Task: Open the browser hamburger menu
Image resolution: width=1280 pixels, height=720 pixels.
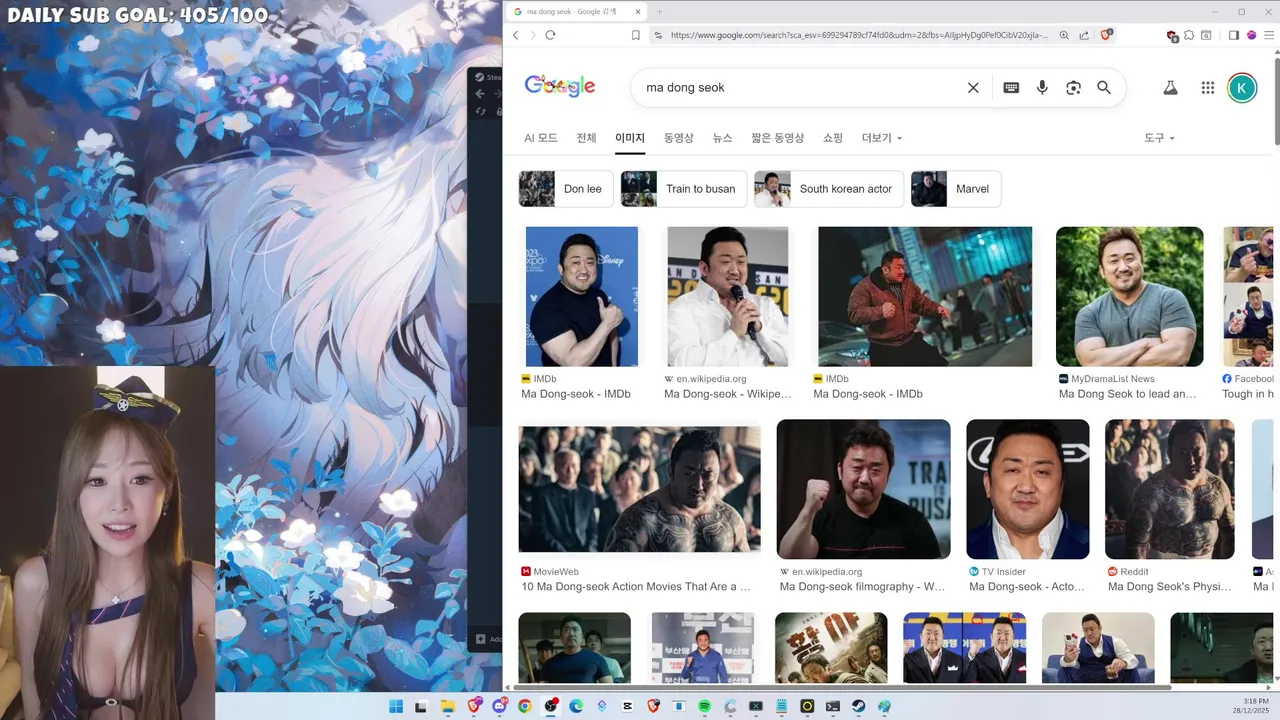Action: point(1267,35)
